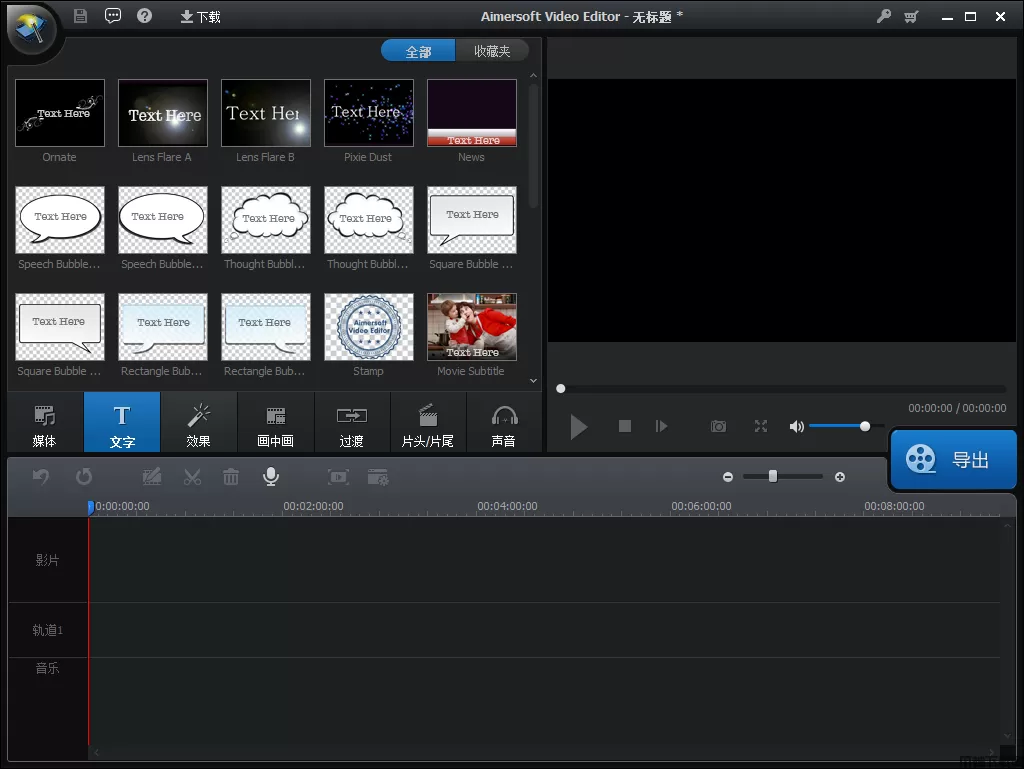The width and height of the screenshot is (1024, 769).
Task: Open the shopping cart purchase icon
Action: [x=911, y=16]
